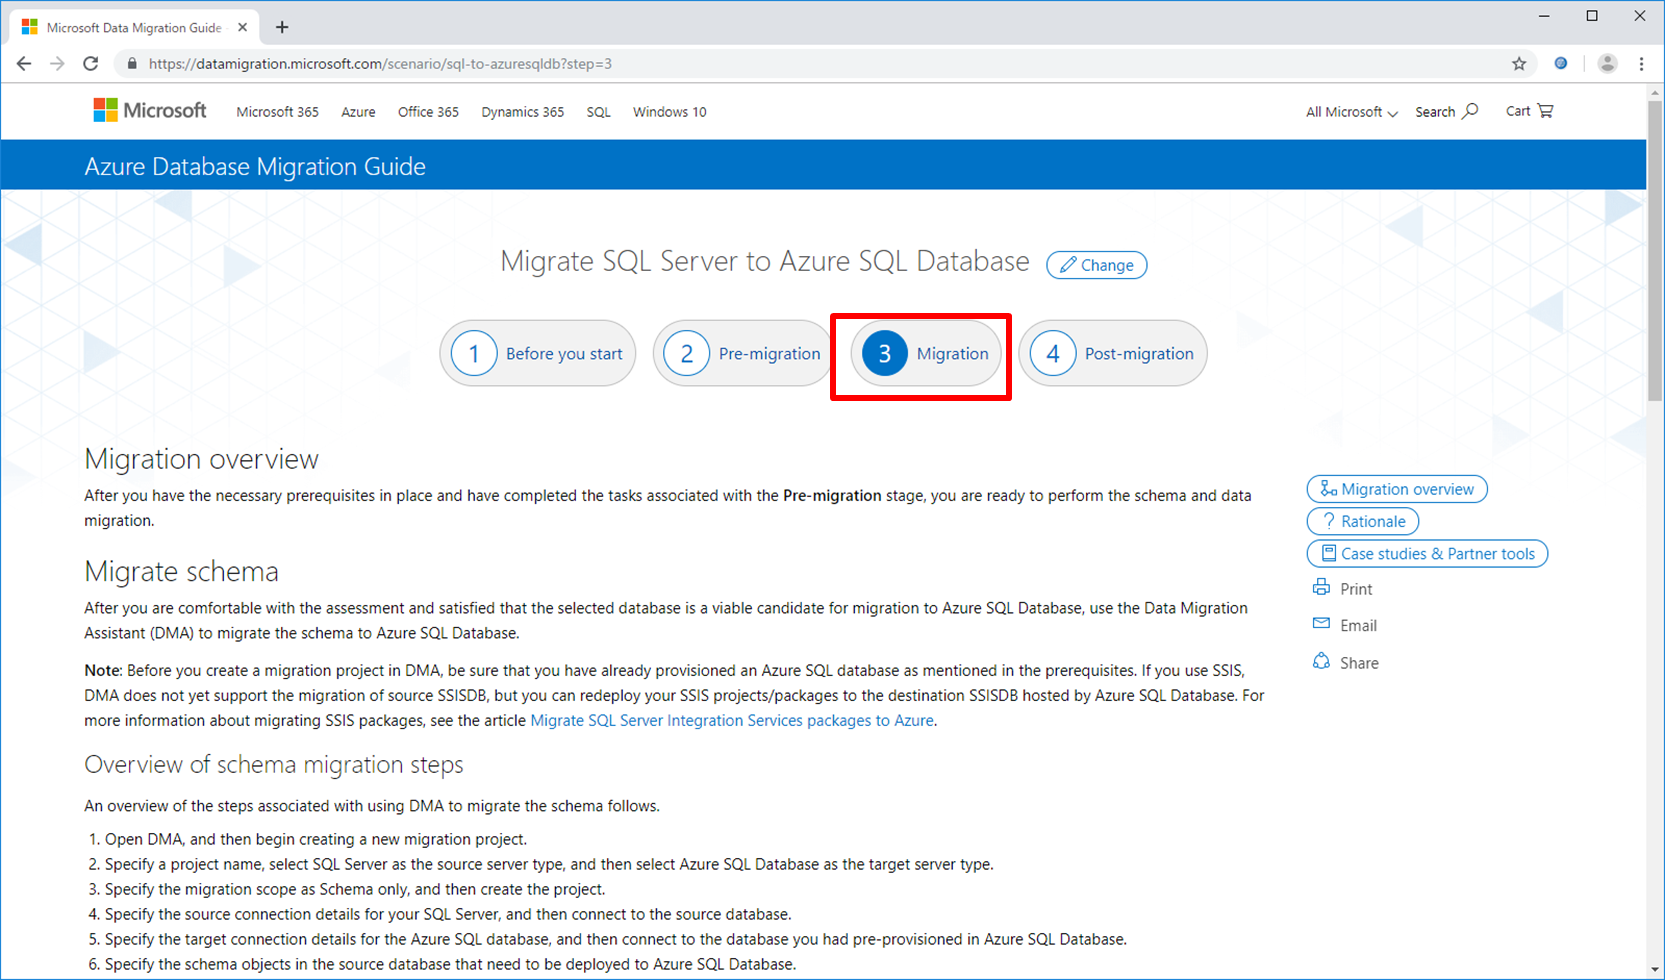The width and height of the screenshot is (1665, 980).
Task: Click the Cart label in header
Action: 1518,111
